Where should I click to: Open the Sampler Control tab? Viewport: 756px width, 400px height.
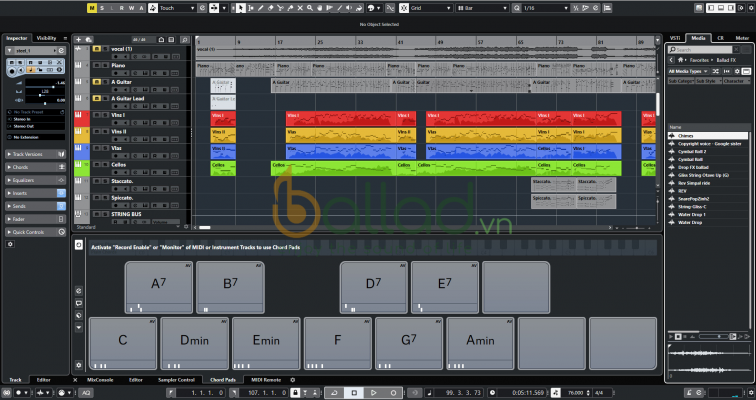[176, 380]
